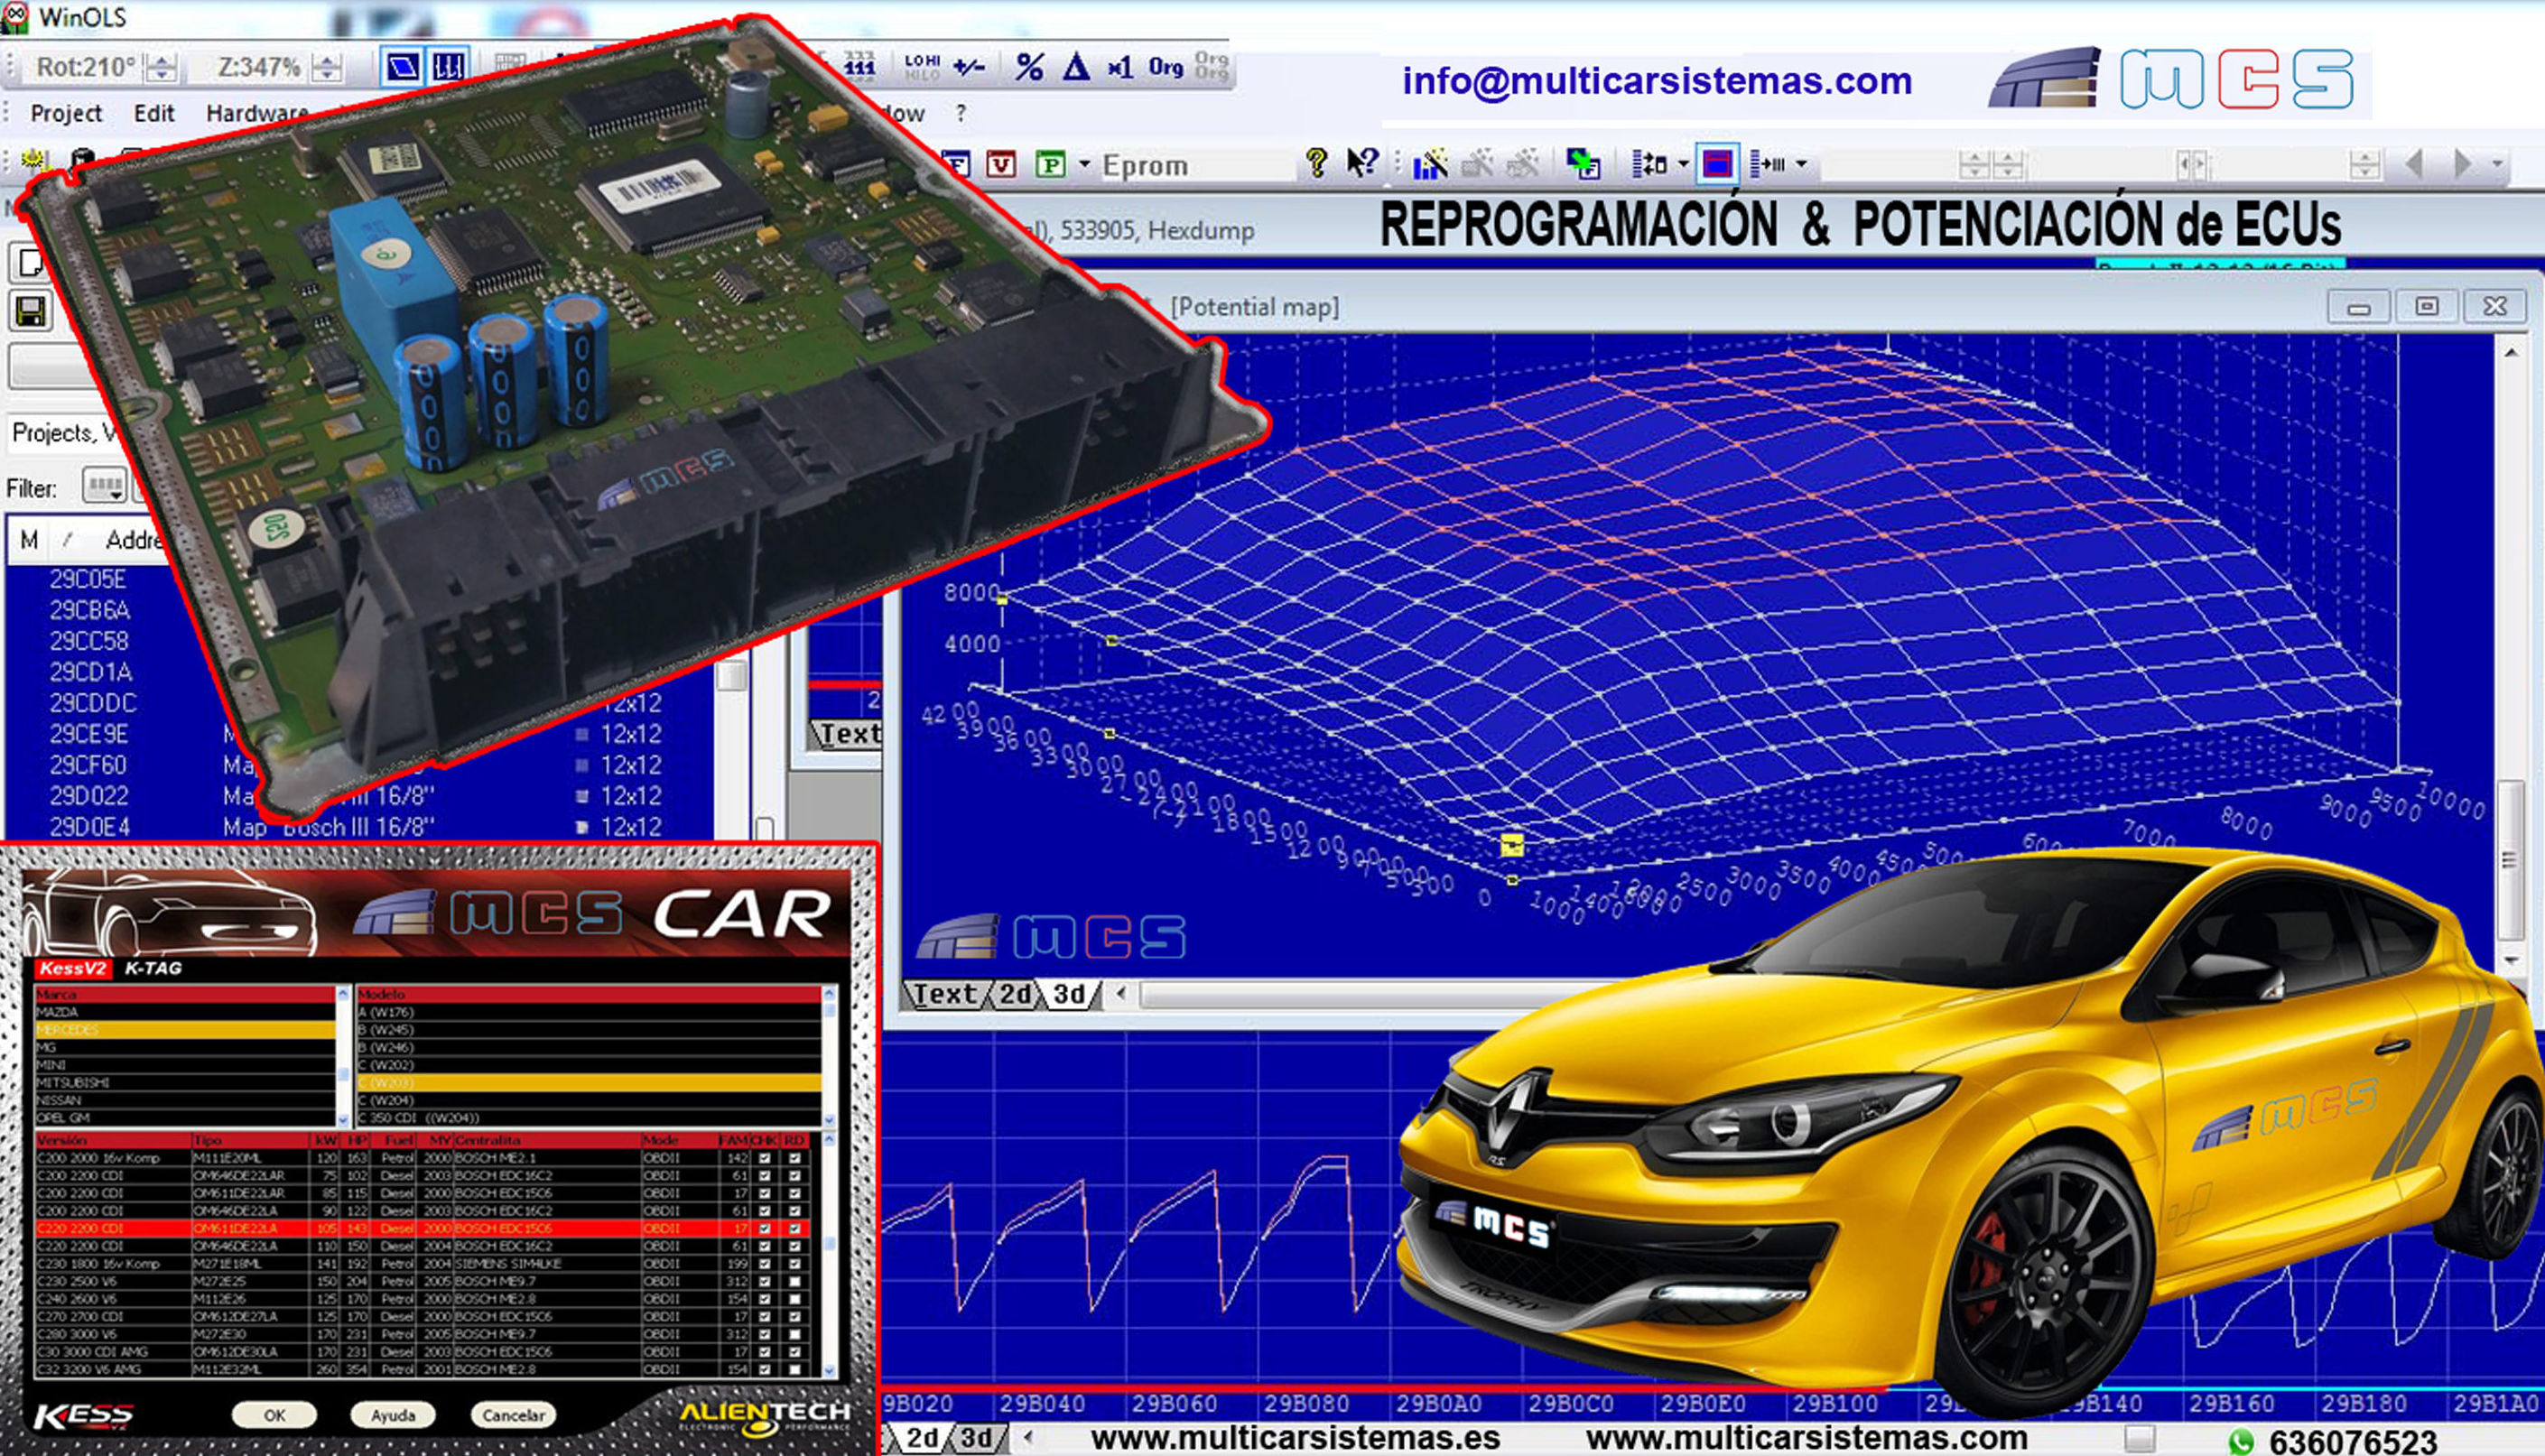Click the www.multicarsistemas.com link
2545x1456 pixels.
1807,1437
